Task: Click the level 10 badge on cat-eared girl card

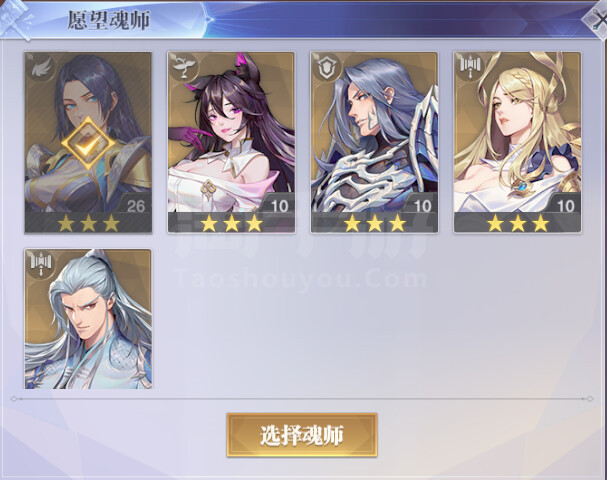Action: pos(278,205)
